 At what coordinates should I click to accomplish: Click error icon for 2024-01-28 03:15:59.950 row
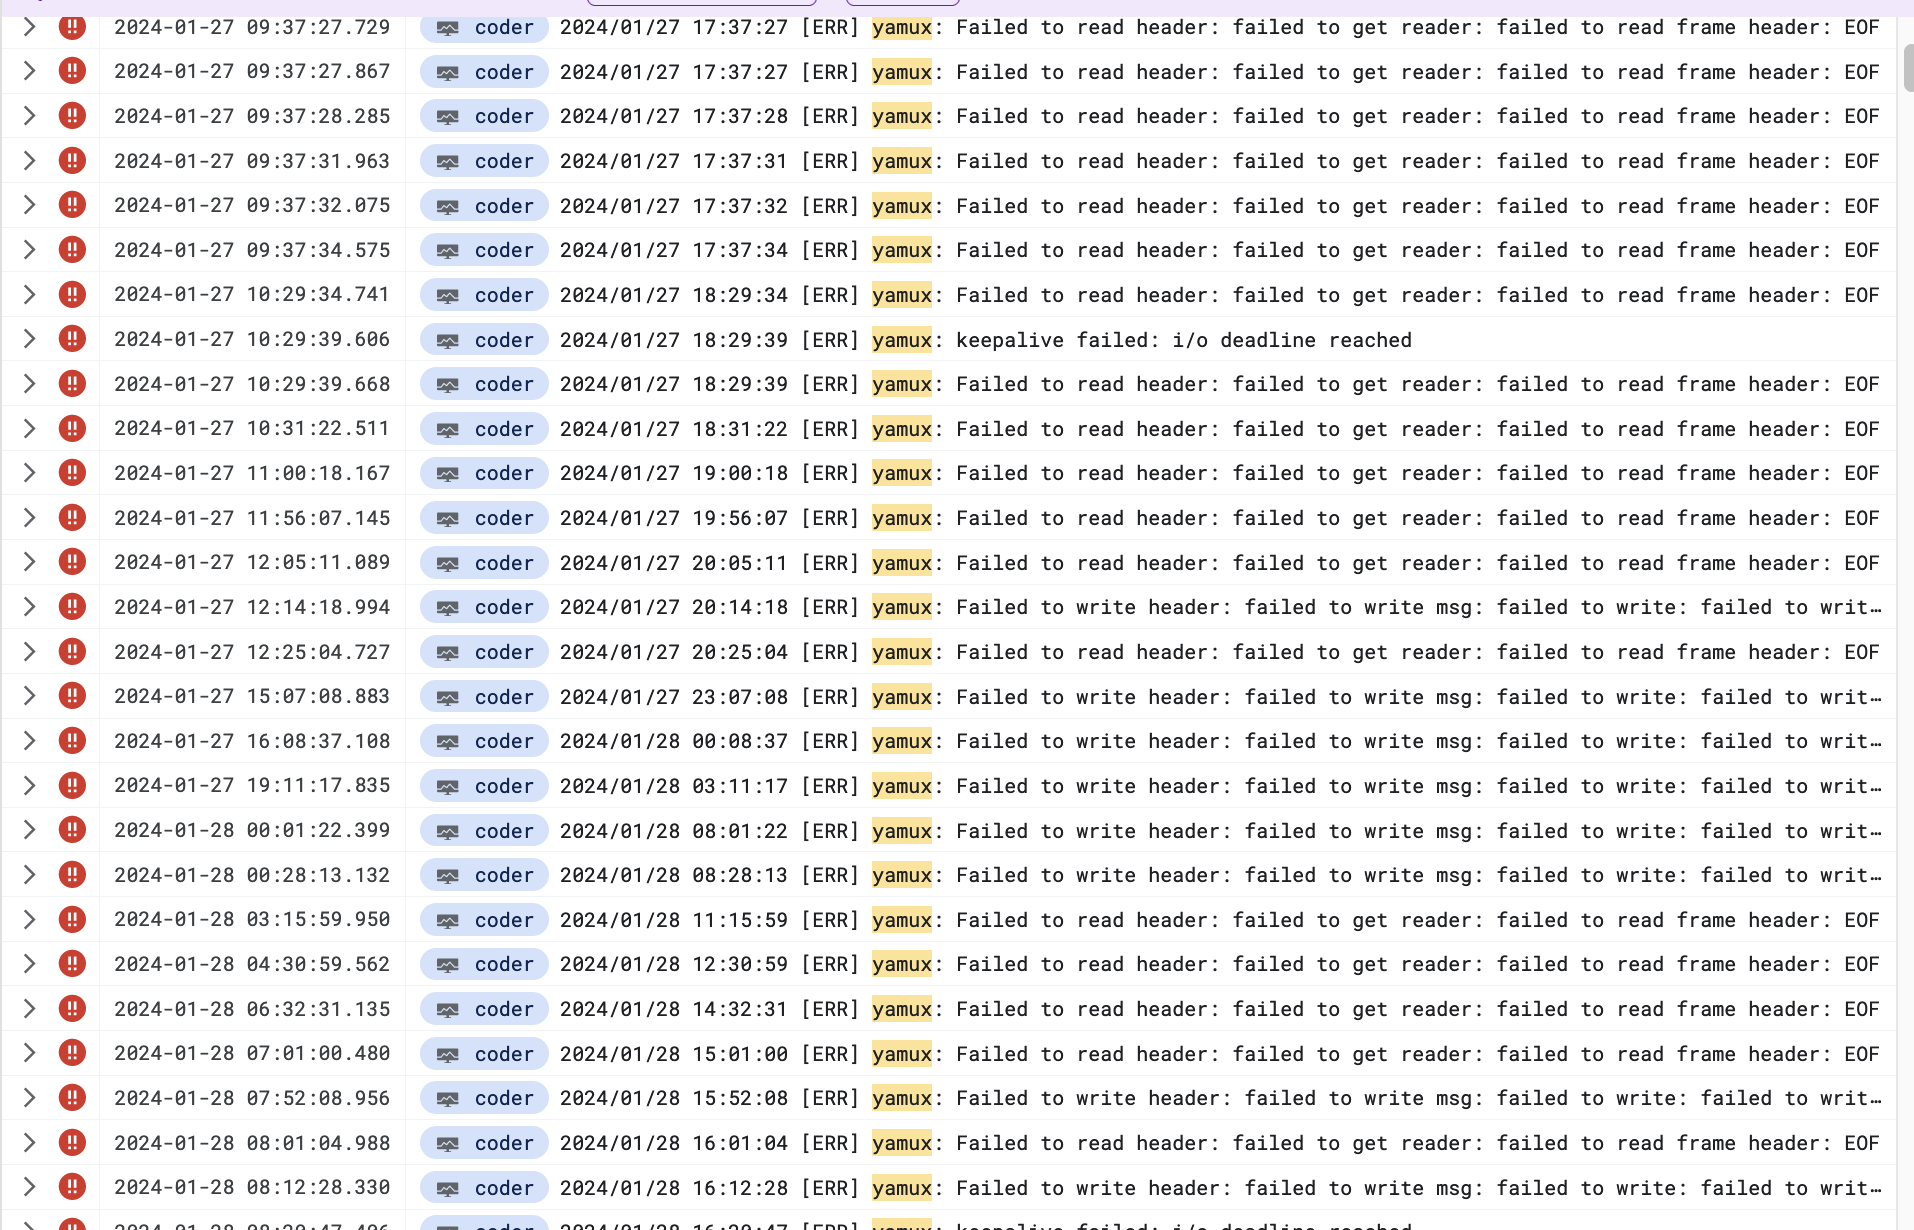click(x=72, y=919)
